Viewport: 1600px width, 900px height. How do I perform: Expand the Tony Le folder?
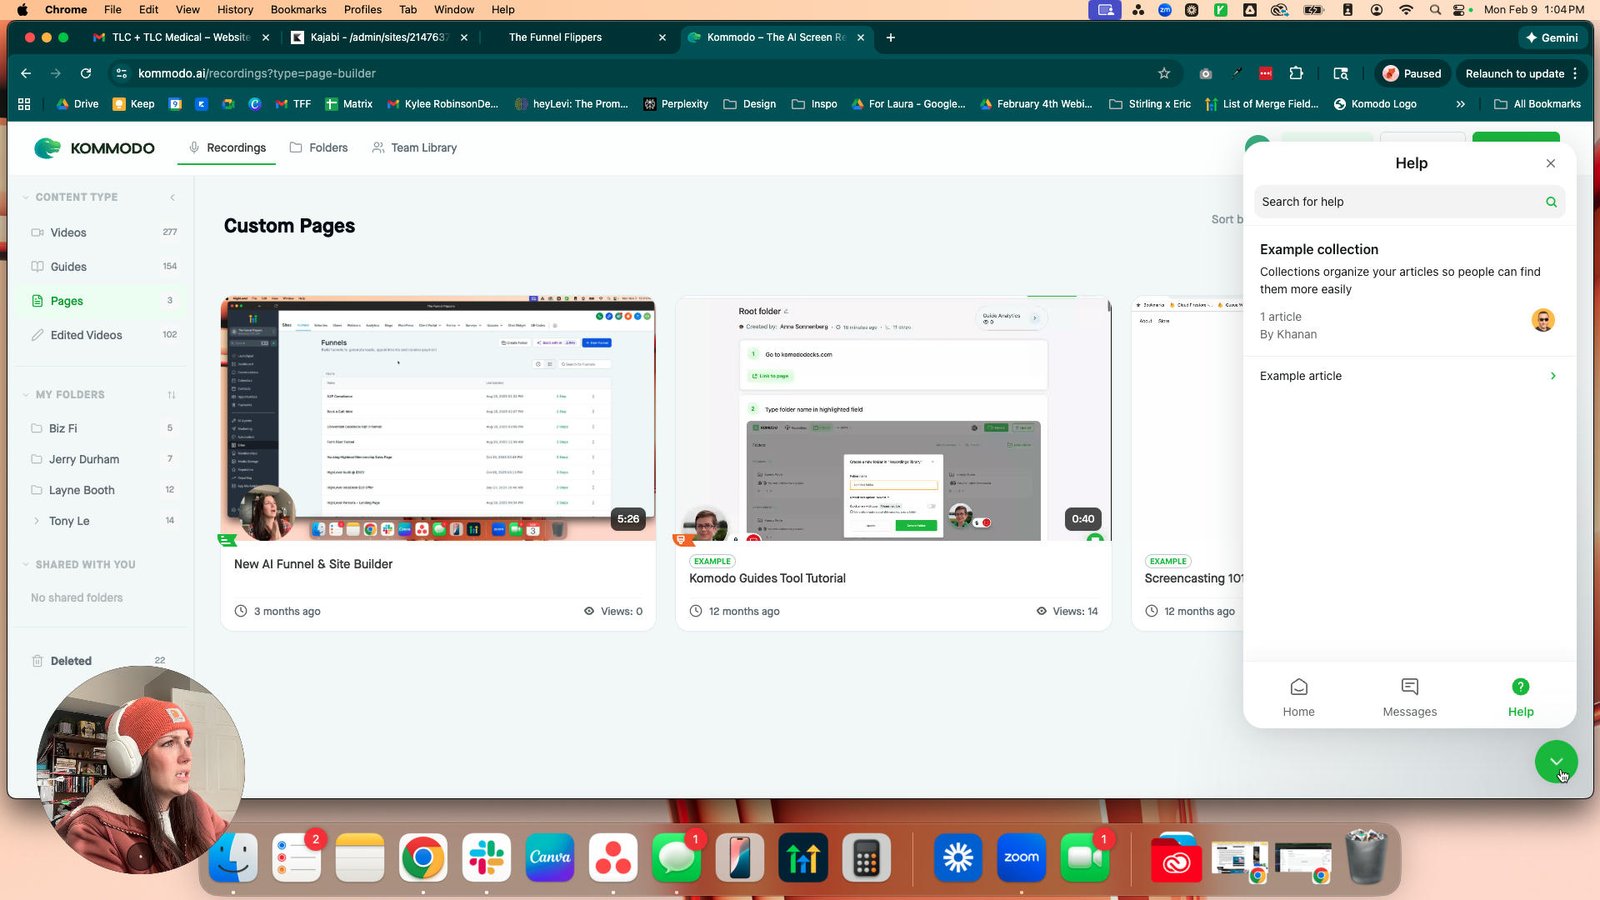[37, 521]
